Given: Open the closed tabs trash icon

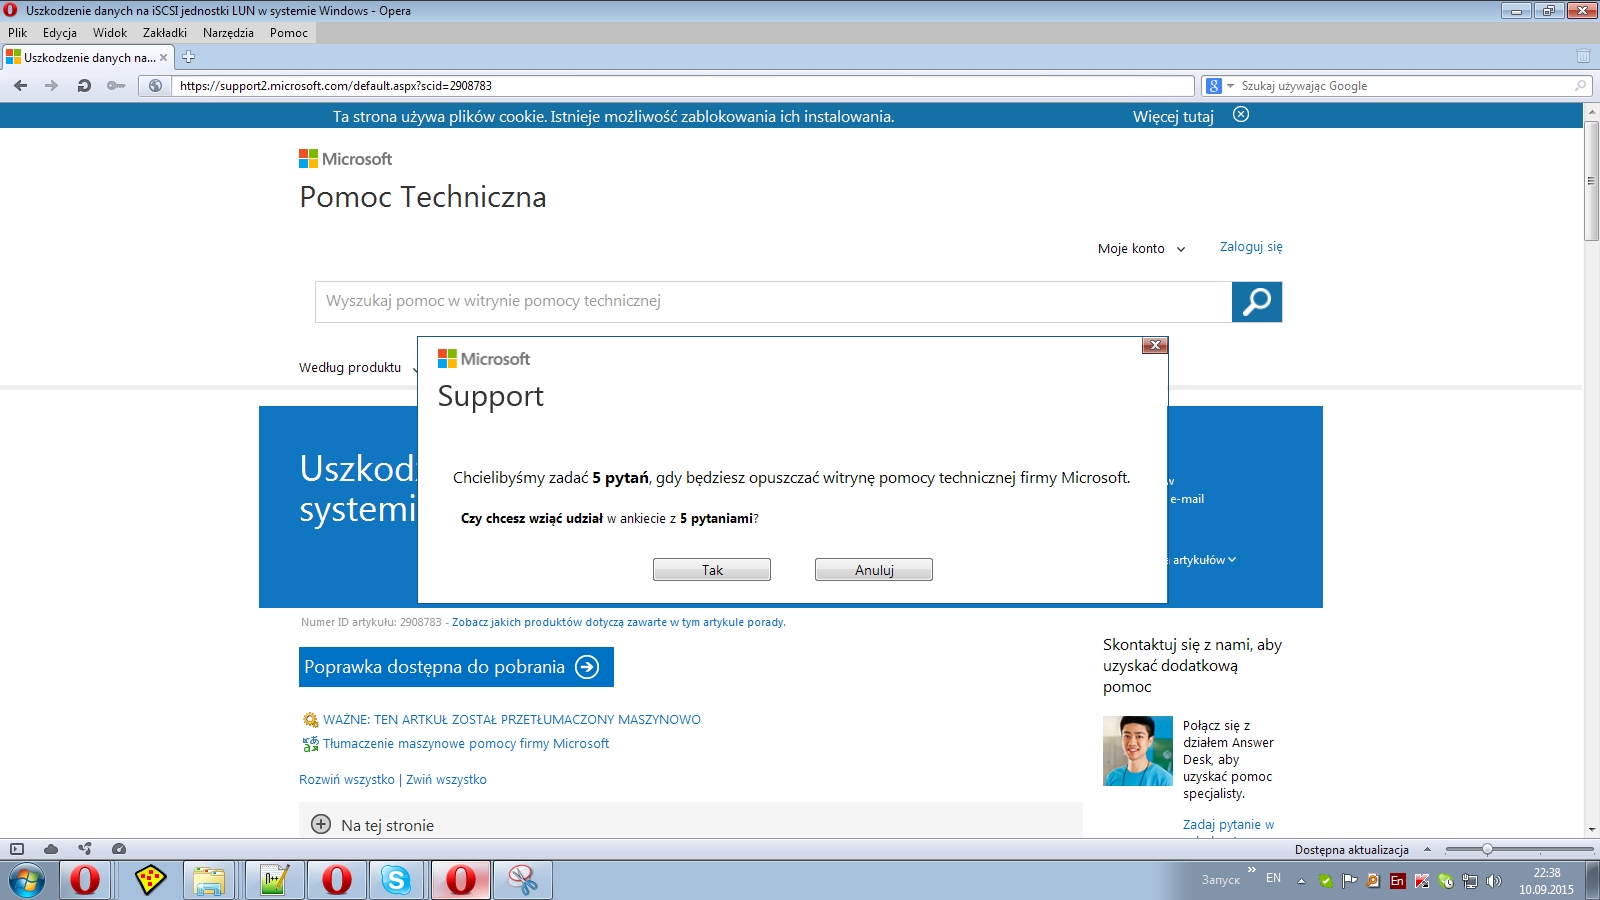Looking at the screenshot, I should [1583, 56].
